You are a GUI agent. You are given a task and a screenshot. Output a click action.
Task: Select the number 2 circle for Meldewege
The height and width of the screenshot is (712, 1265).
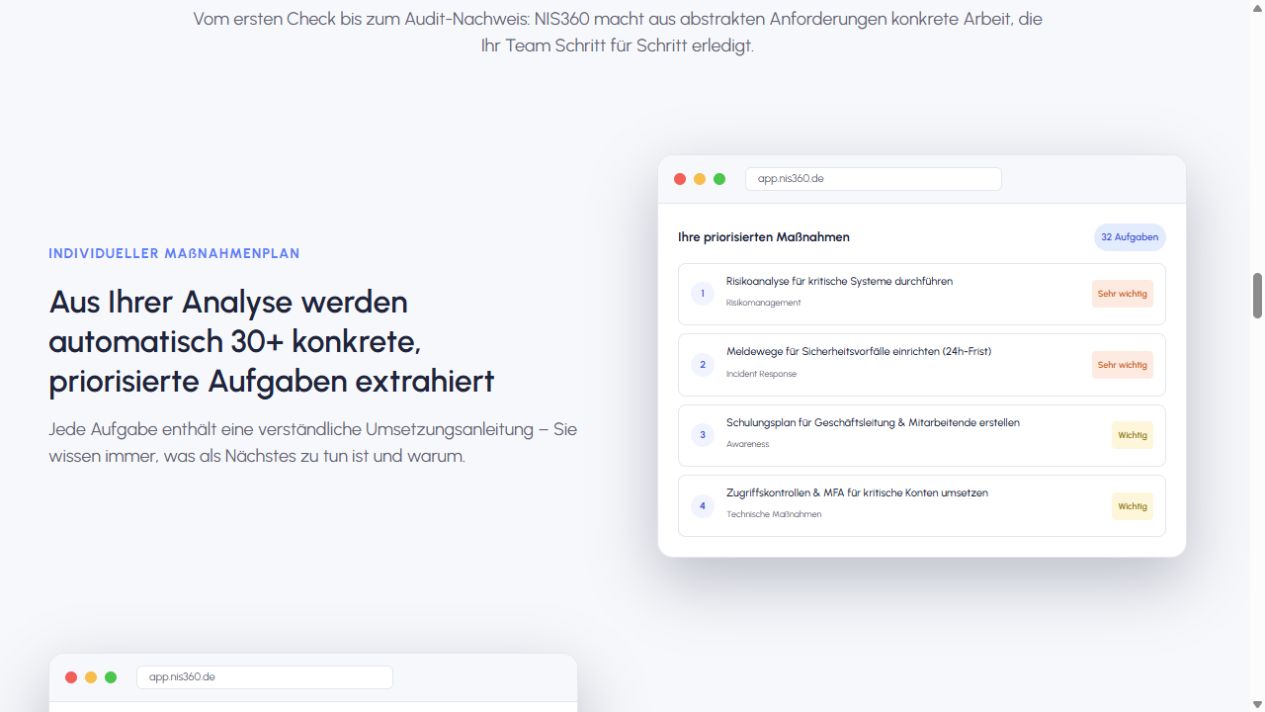point(702,365)
